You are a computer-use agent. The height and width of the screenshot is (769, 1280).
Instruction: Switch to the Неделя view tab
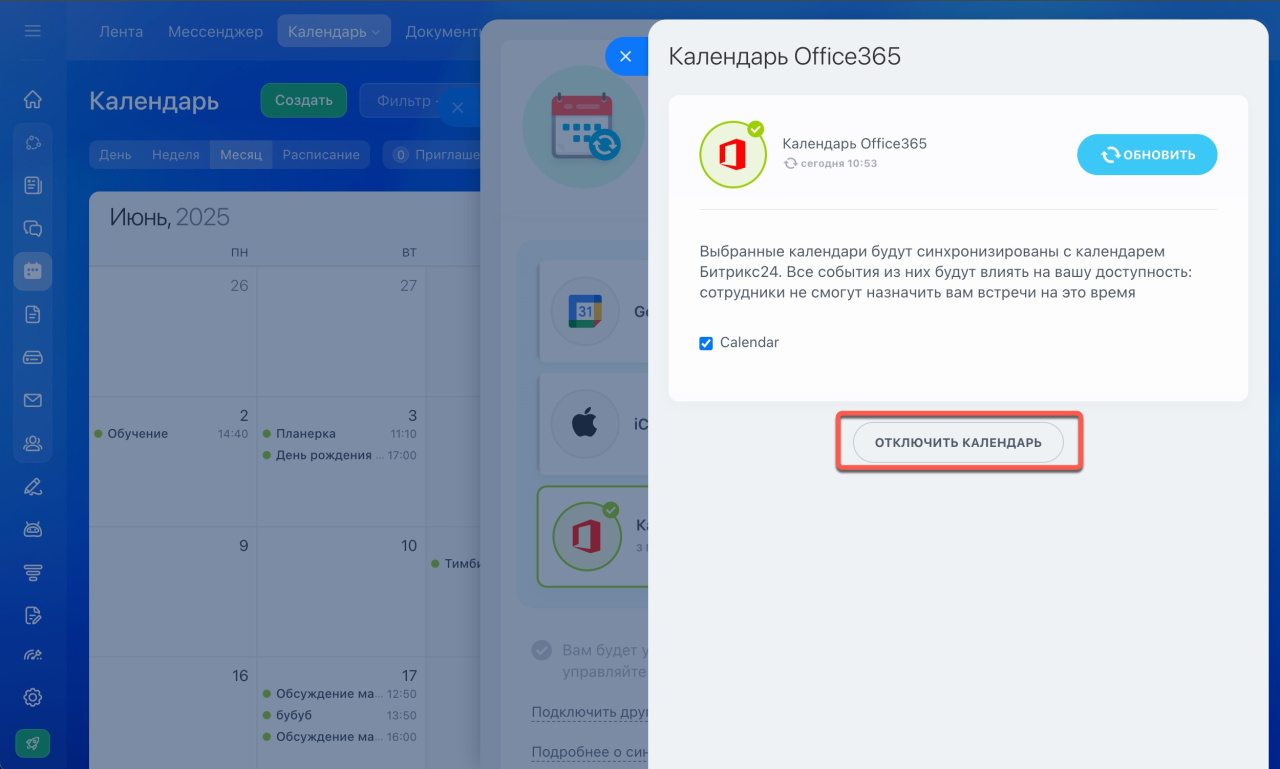pyautogui.click(x=175, y=155)
